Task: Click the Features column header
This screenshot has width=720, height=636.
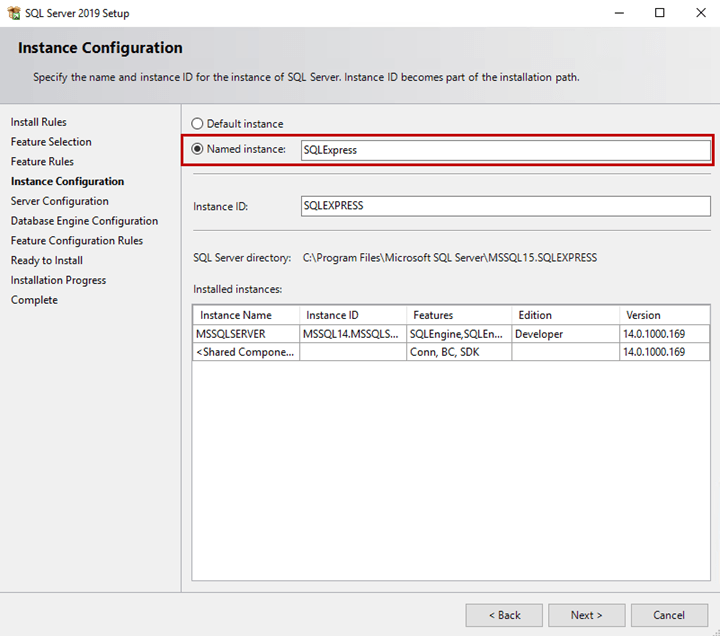Action: click(x=459, y=315)
